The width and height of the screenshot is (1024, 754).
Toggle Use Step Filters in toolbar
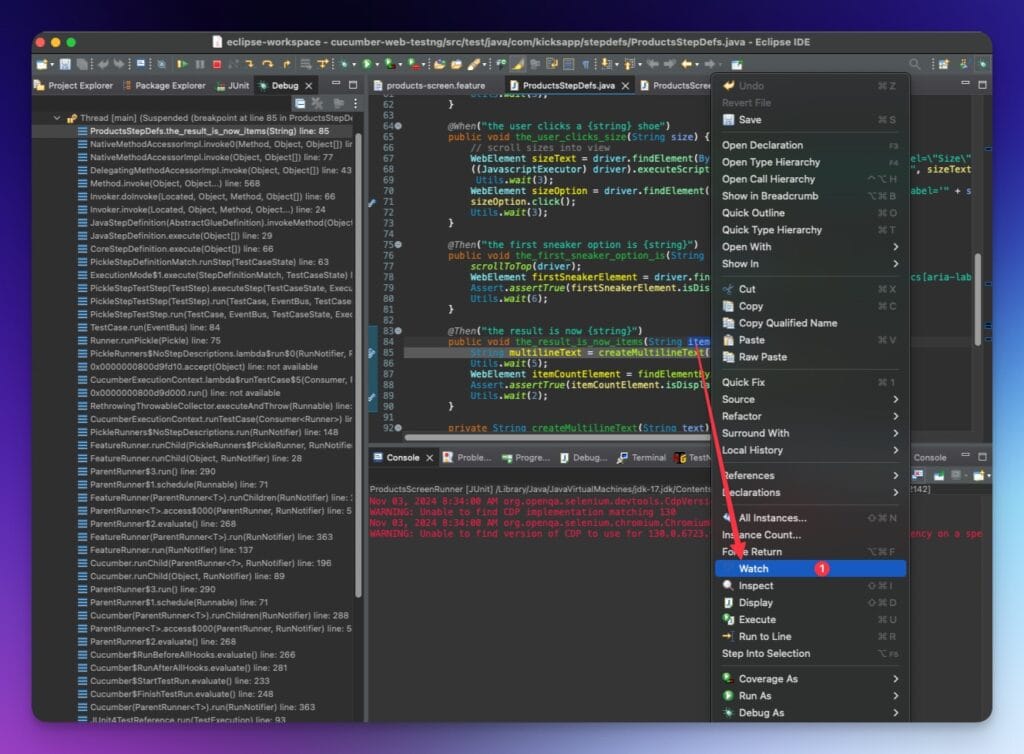322,64
